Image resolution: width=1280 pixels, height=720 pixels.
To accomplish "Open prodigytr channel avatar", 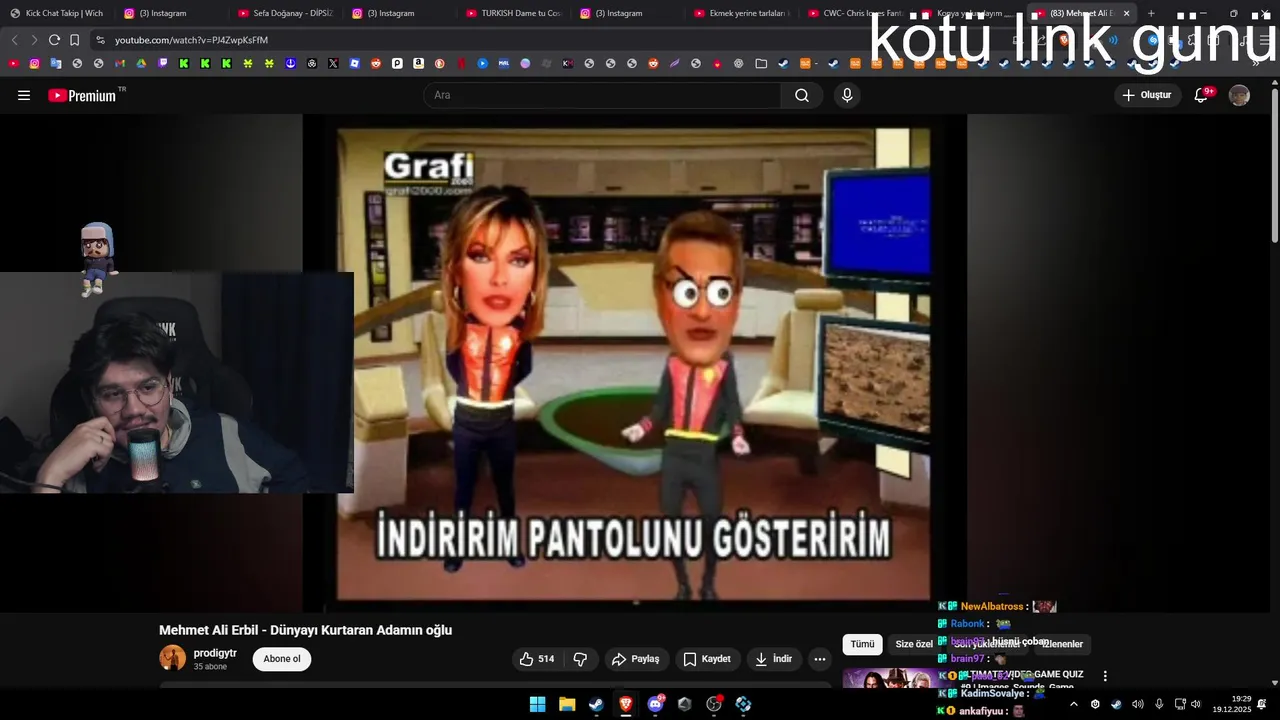I will 172,658.
